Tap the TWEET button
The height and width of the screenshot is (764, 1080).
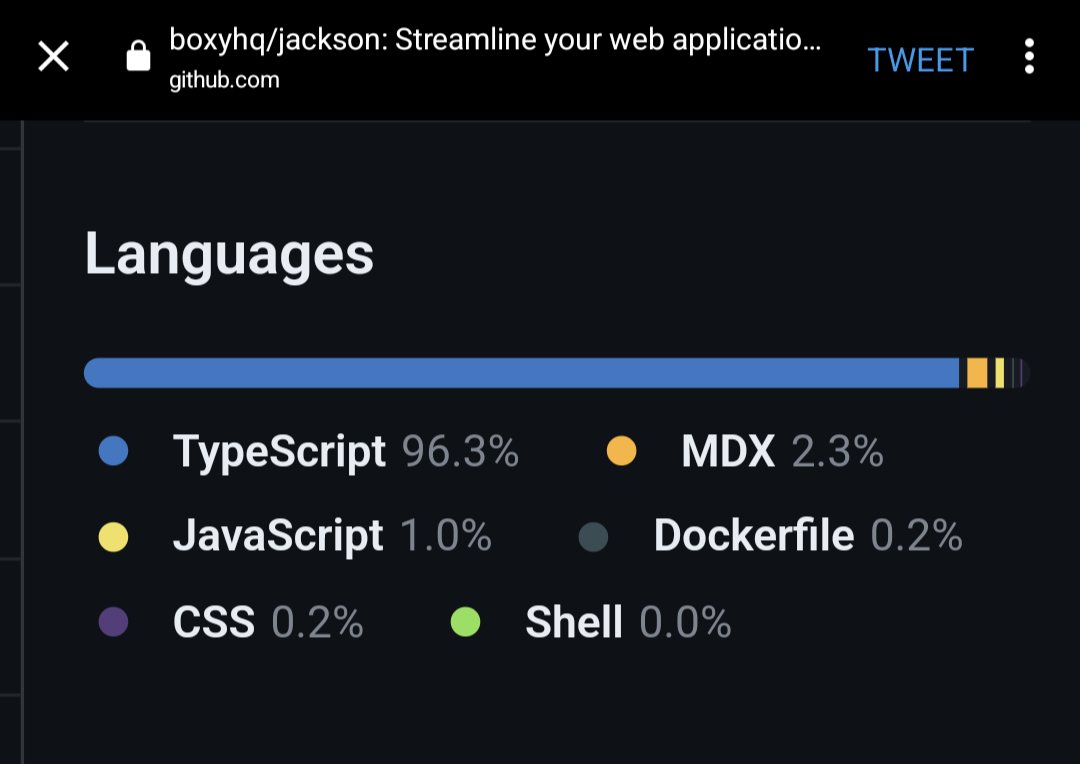(x=920, y=60)
